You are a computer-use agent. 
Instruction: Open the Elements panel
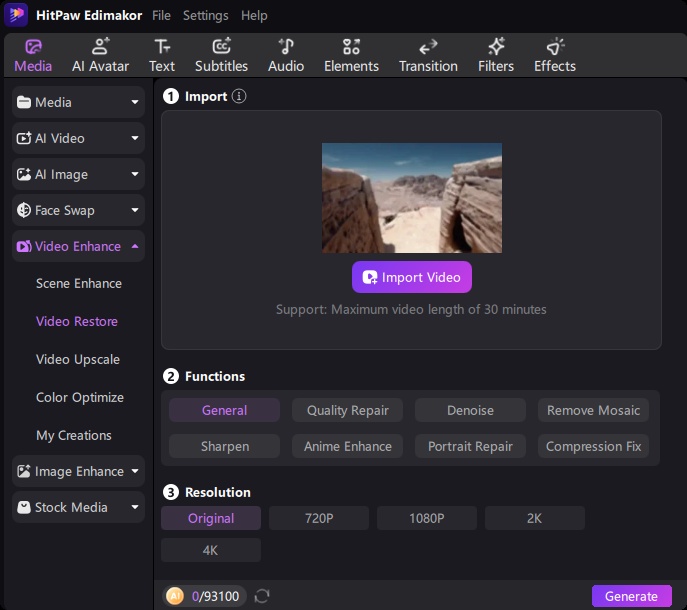[x=351, y=56]
